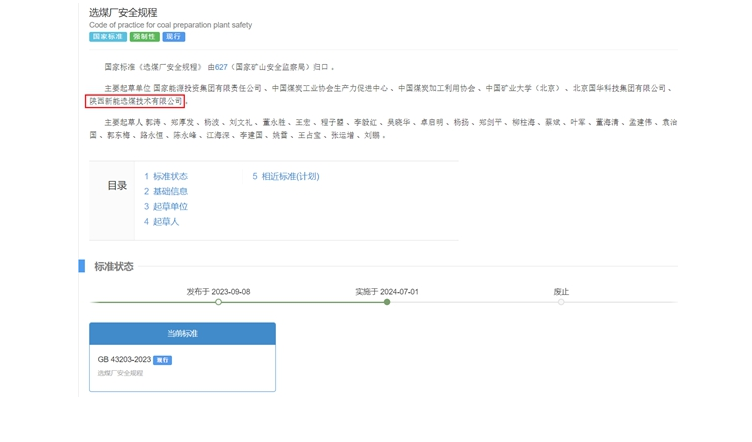Navigate to 3 起草单位 section

click(166, 206)
